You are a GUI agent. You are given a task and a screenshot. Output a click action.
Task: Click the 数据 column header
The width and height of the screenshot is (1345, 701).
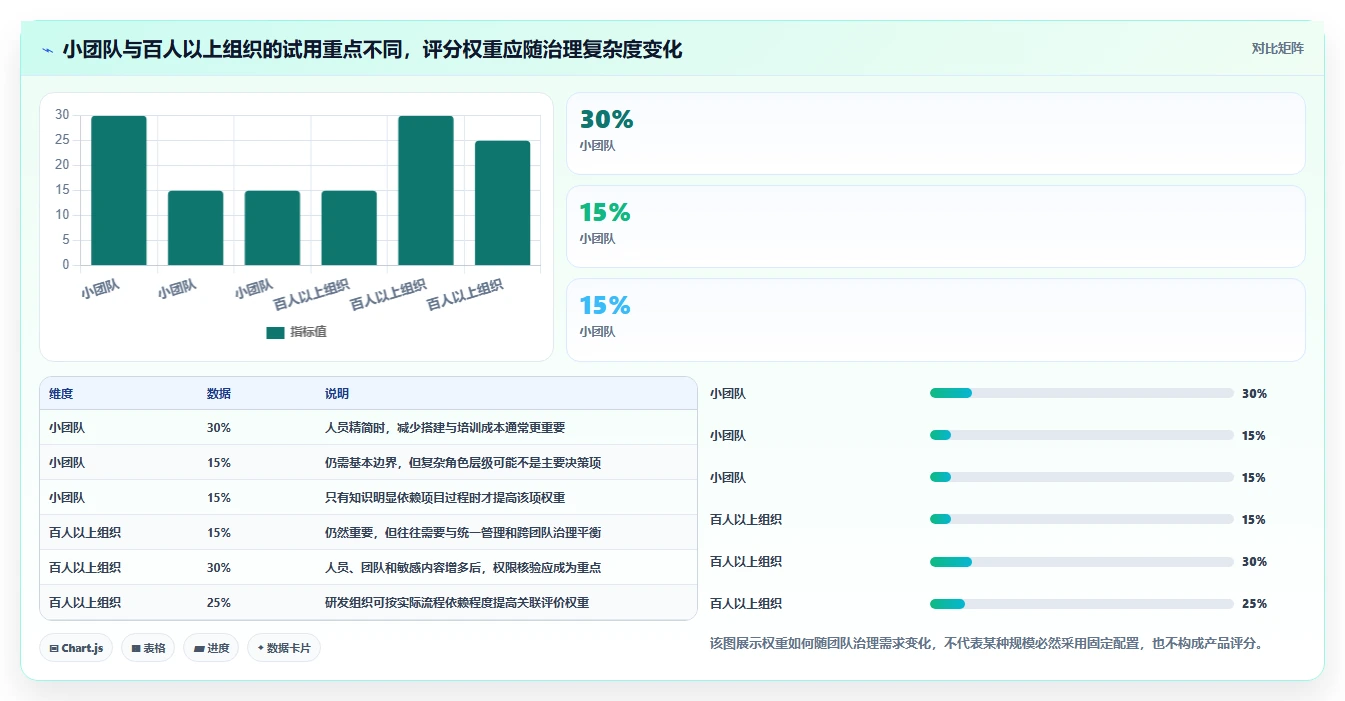point(219,394)
